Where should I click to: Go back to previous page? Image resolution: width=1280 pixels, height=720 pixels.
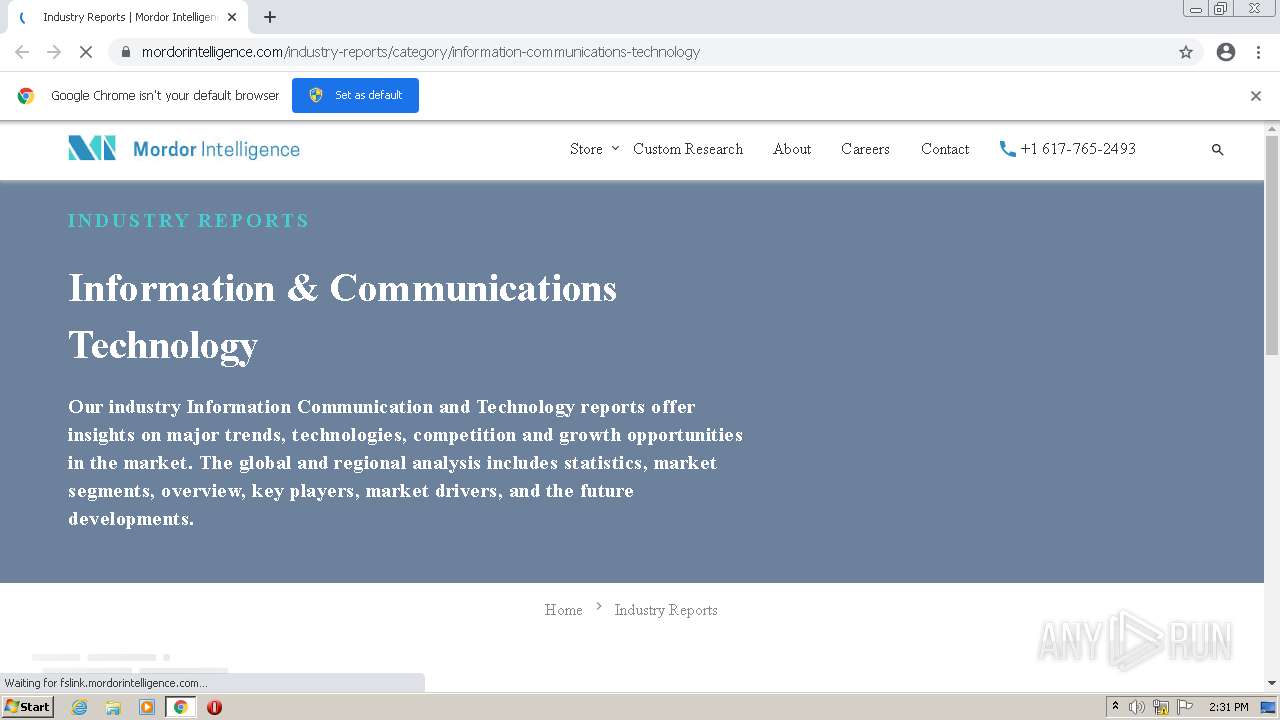coord(22,52)
